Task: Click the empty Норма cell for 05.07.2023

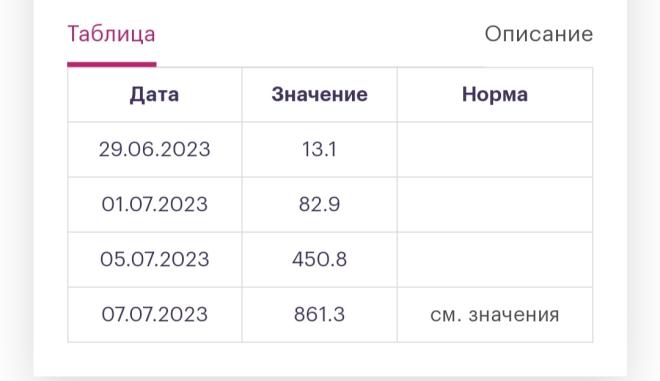Action: pos(495,259)
